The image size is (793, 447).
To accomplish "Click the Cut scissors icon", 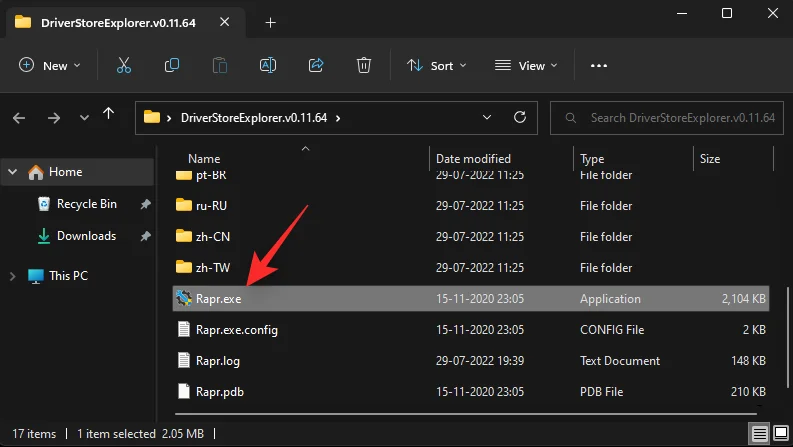I will click(124, 65).
